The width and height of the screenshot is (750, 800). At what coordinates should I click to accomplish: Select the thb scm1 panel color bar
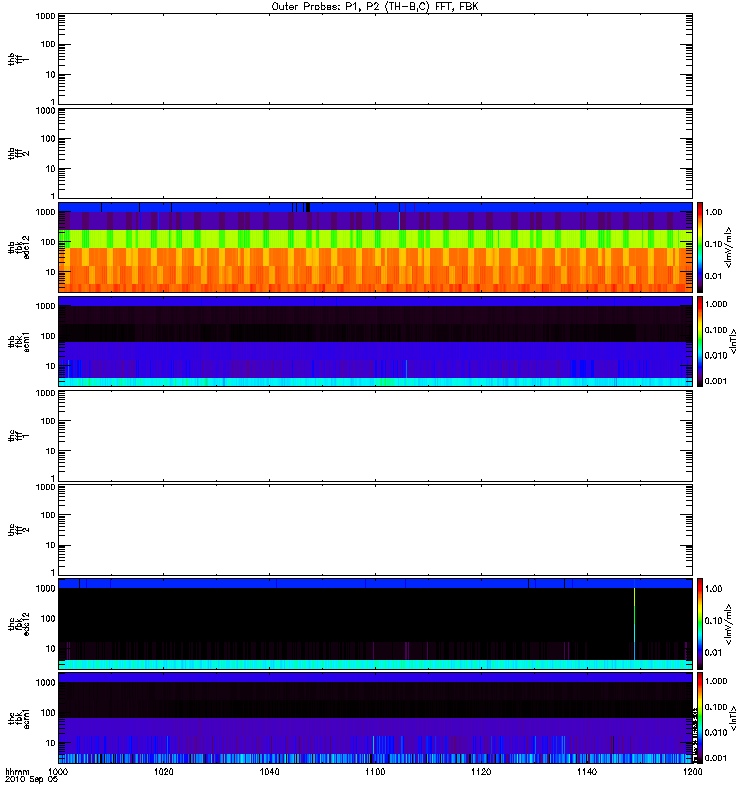pyautogui.click(x=700, y=341)
